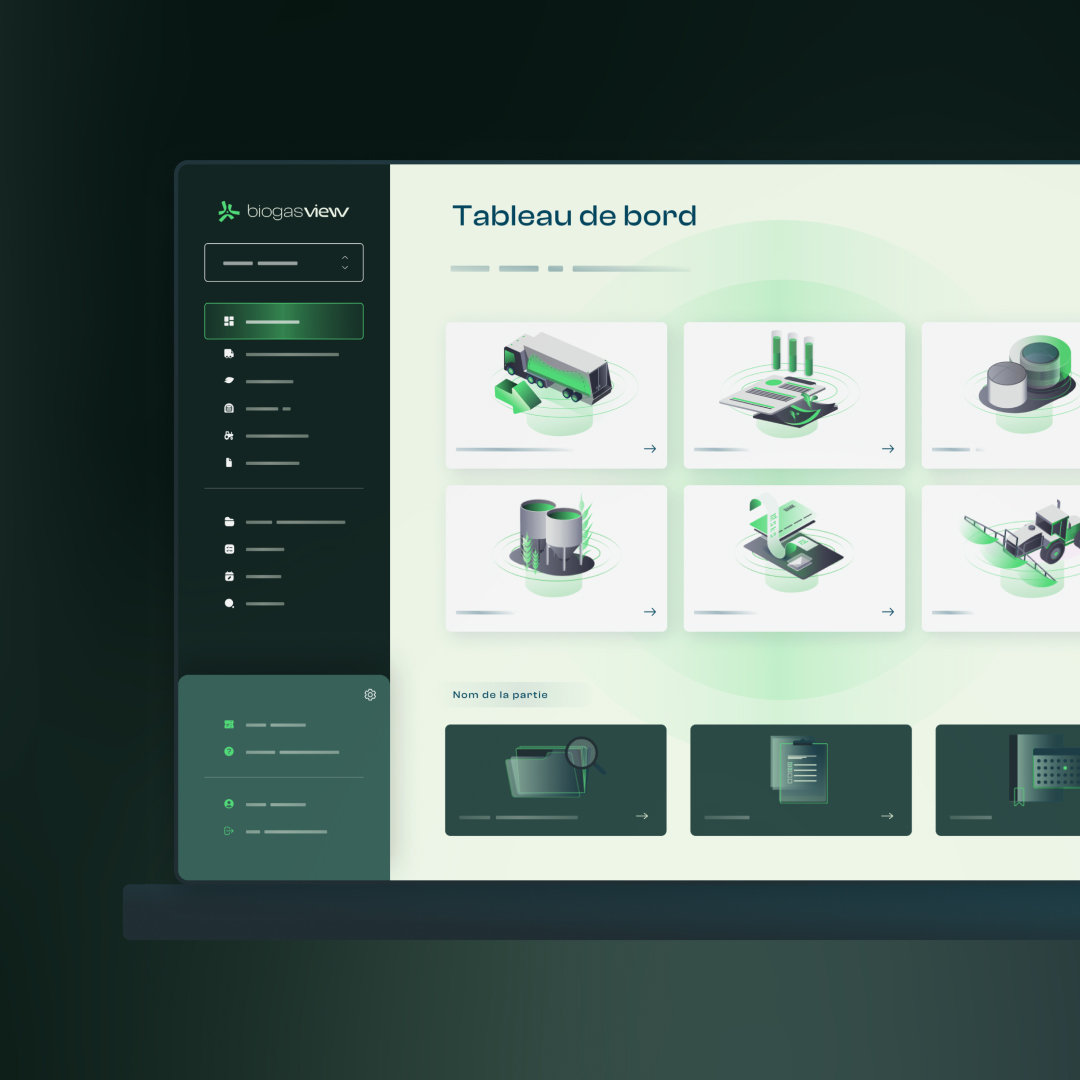Open the dark clipboard documents card
Screen dimensions: 1080x1080
tap(800, 779)
